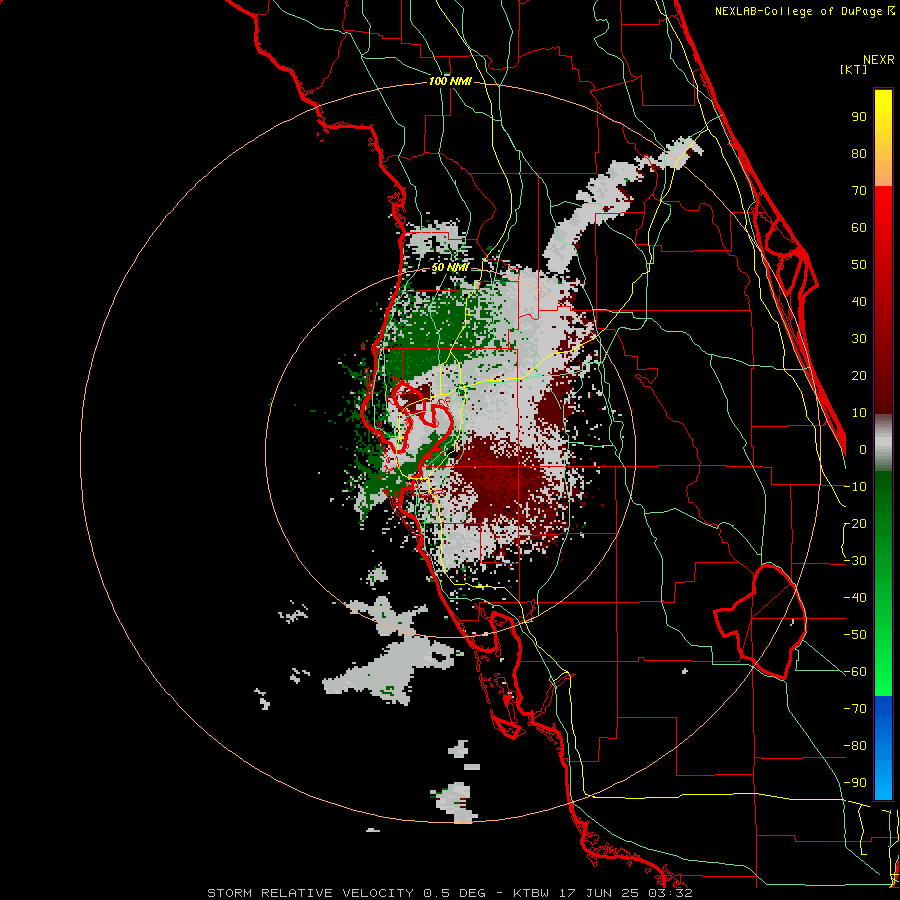This screenshot has height=900, width=900.
Task: Pick the bright red segment of color bar
Action: [x=883, y=210]
